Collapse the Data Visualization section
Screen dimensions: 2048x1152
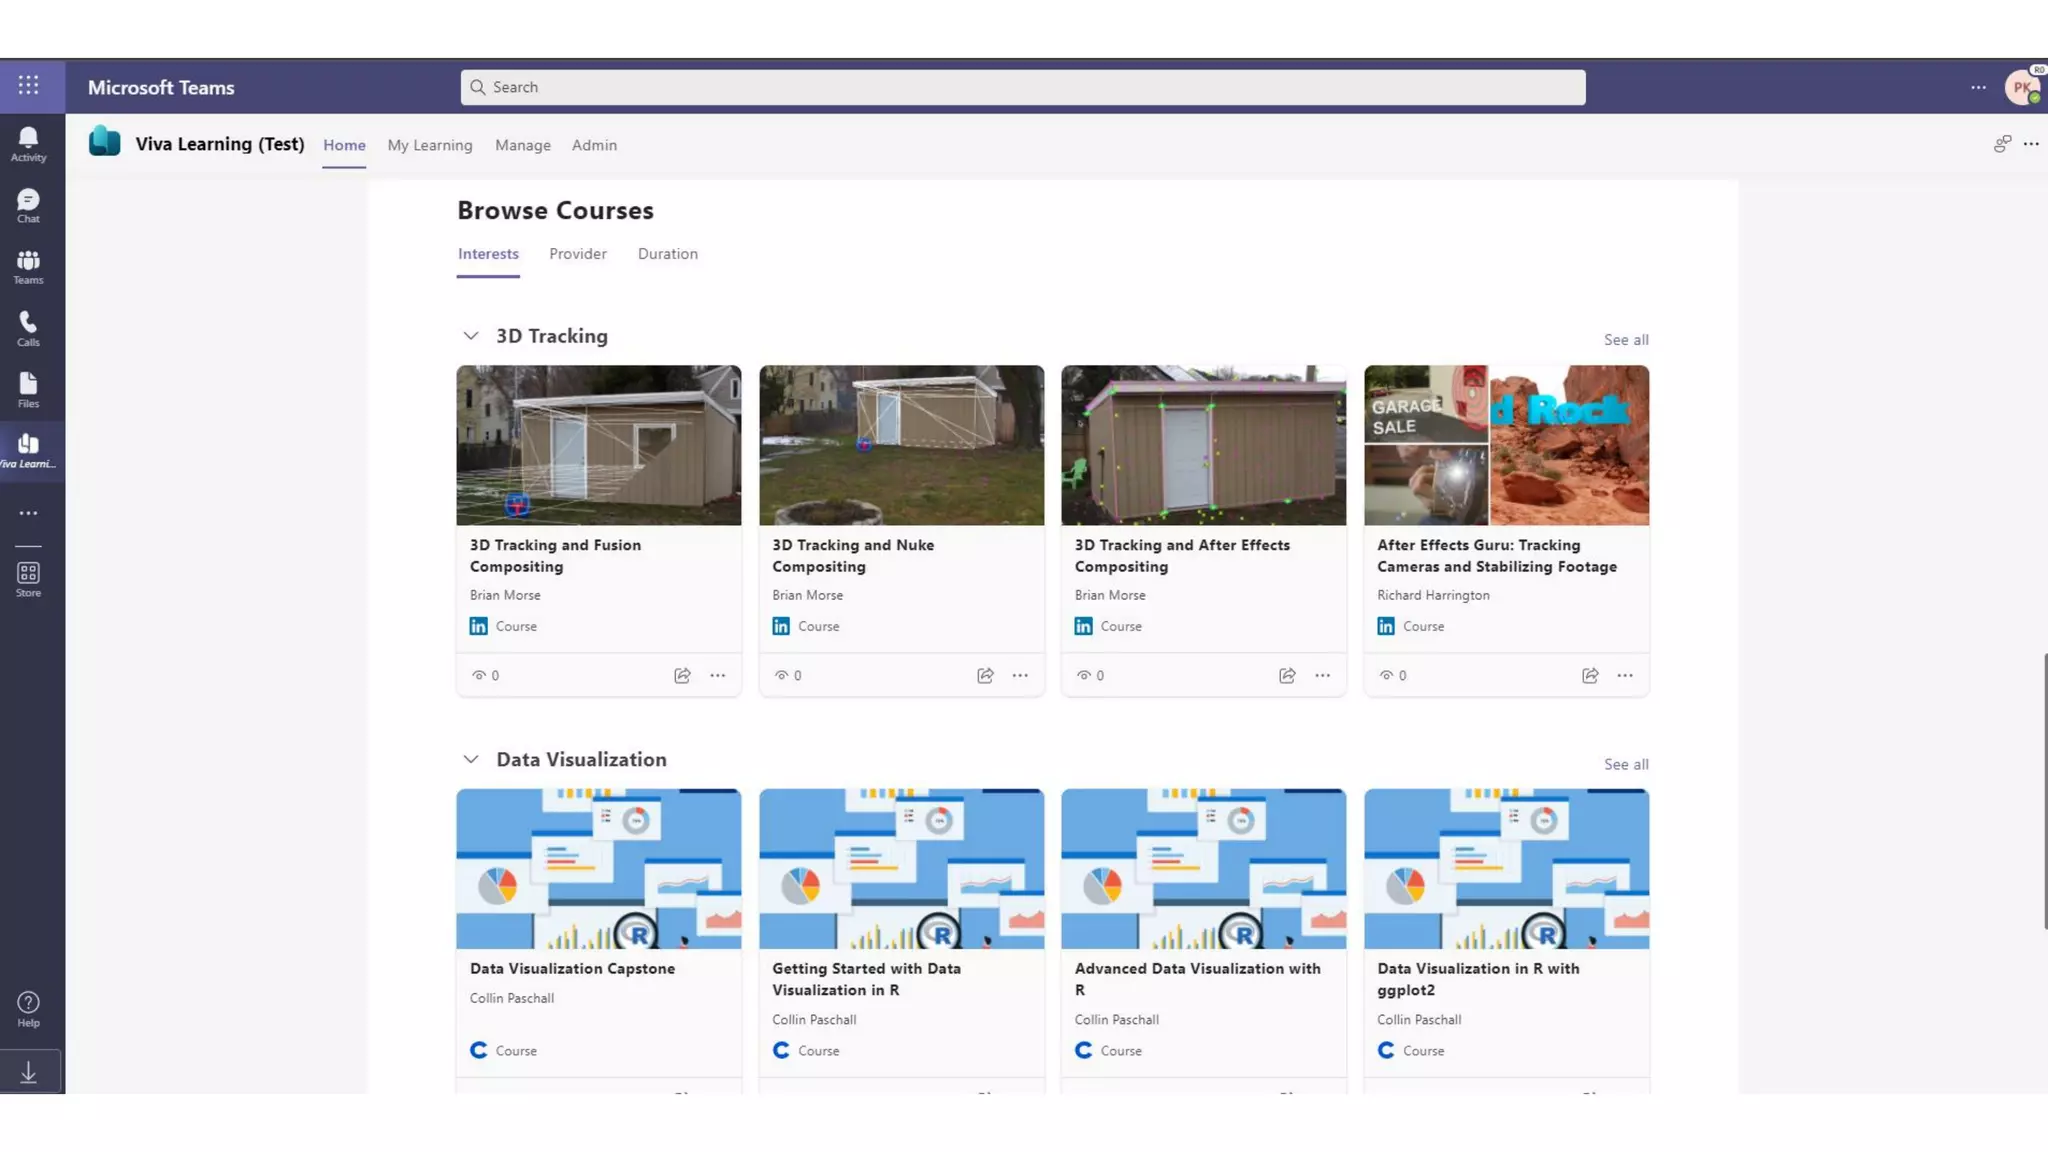point(471,760)
